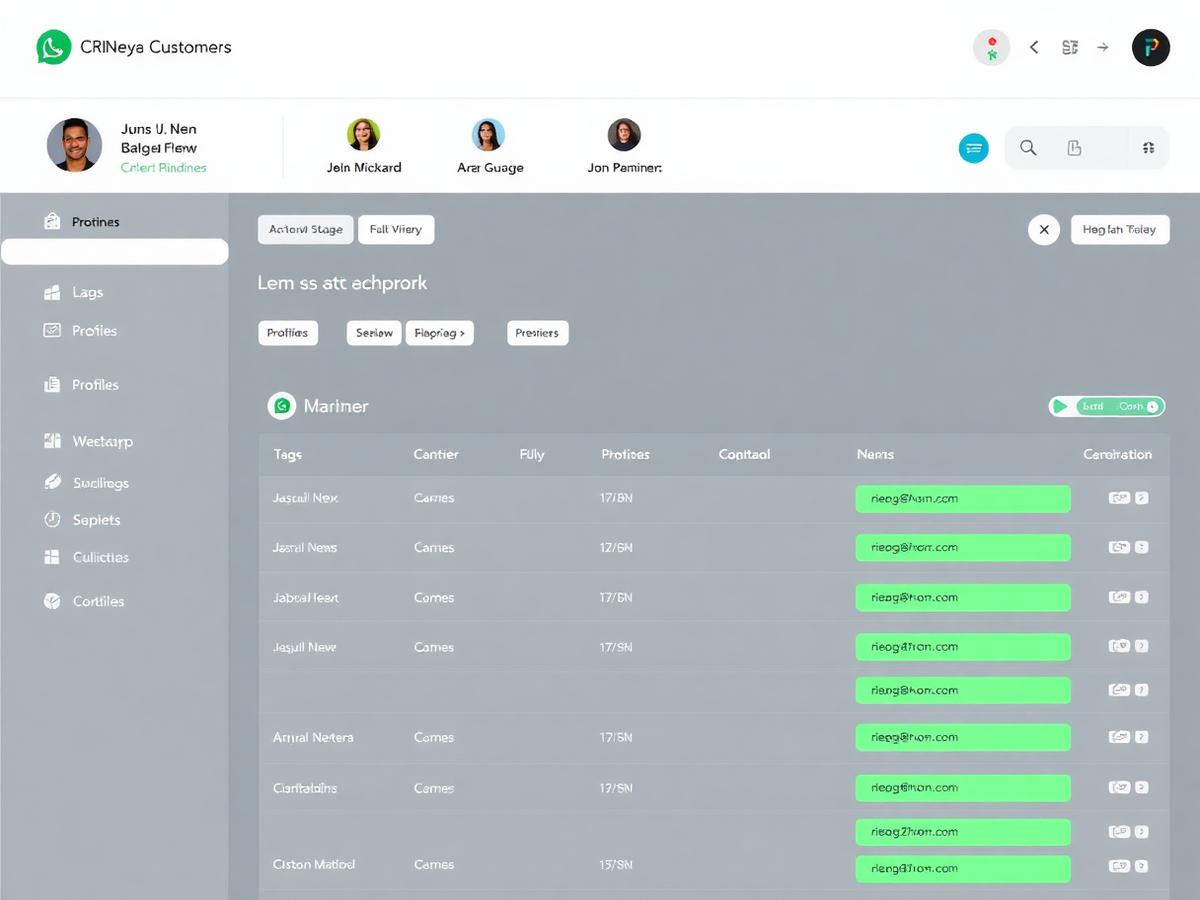Image resolution: width=1200 pixels, height=900 pixels.
Task: Open Culictias in the sidebar
Action: point(100,557)
